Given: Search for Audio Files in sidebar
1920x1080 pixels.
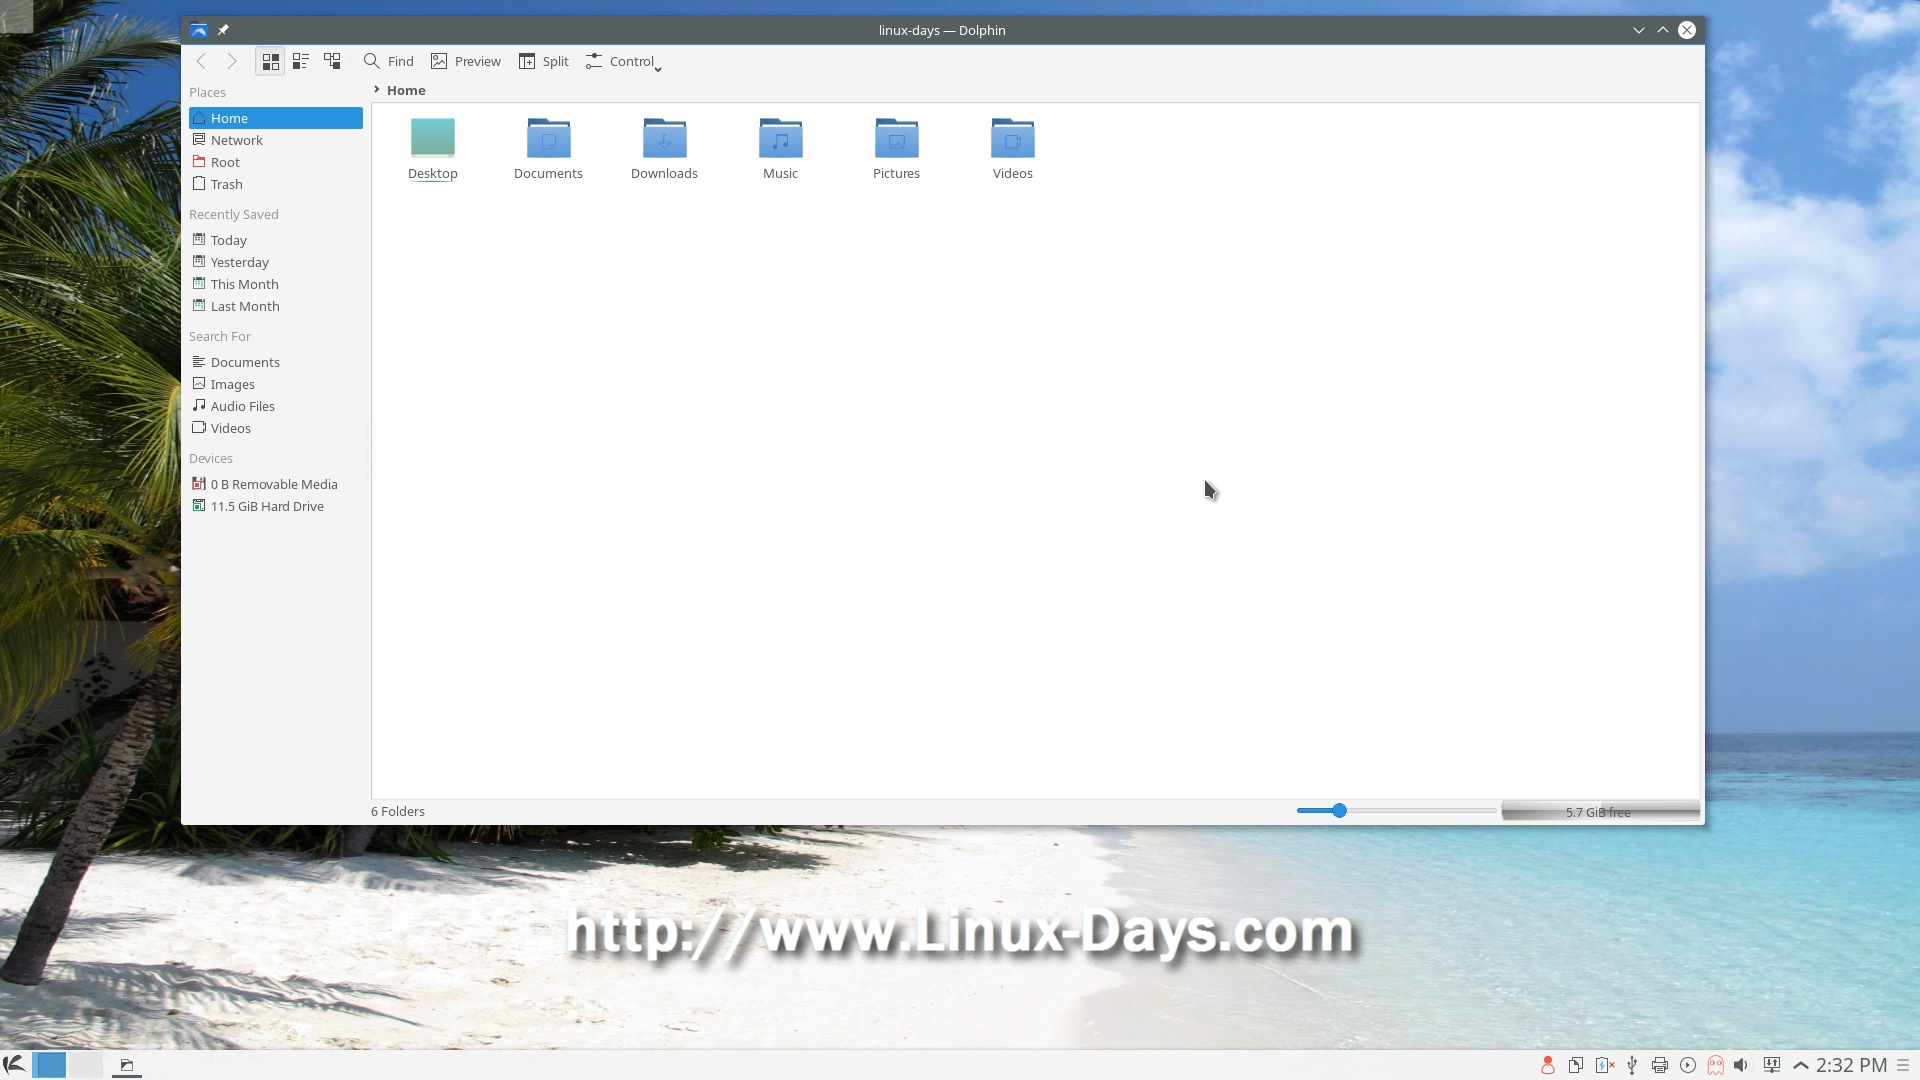Looking at the screenshot, I should click(x=276, y=406).
